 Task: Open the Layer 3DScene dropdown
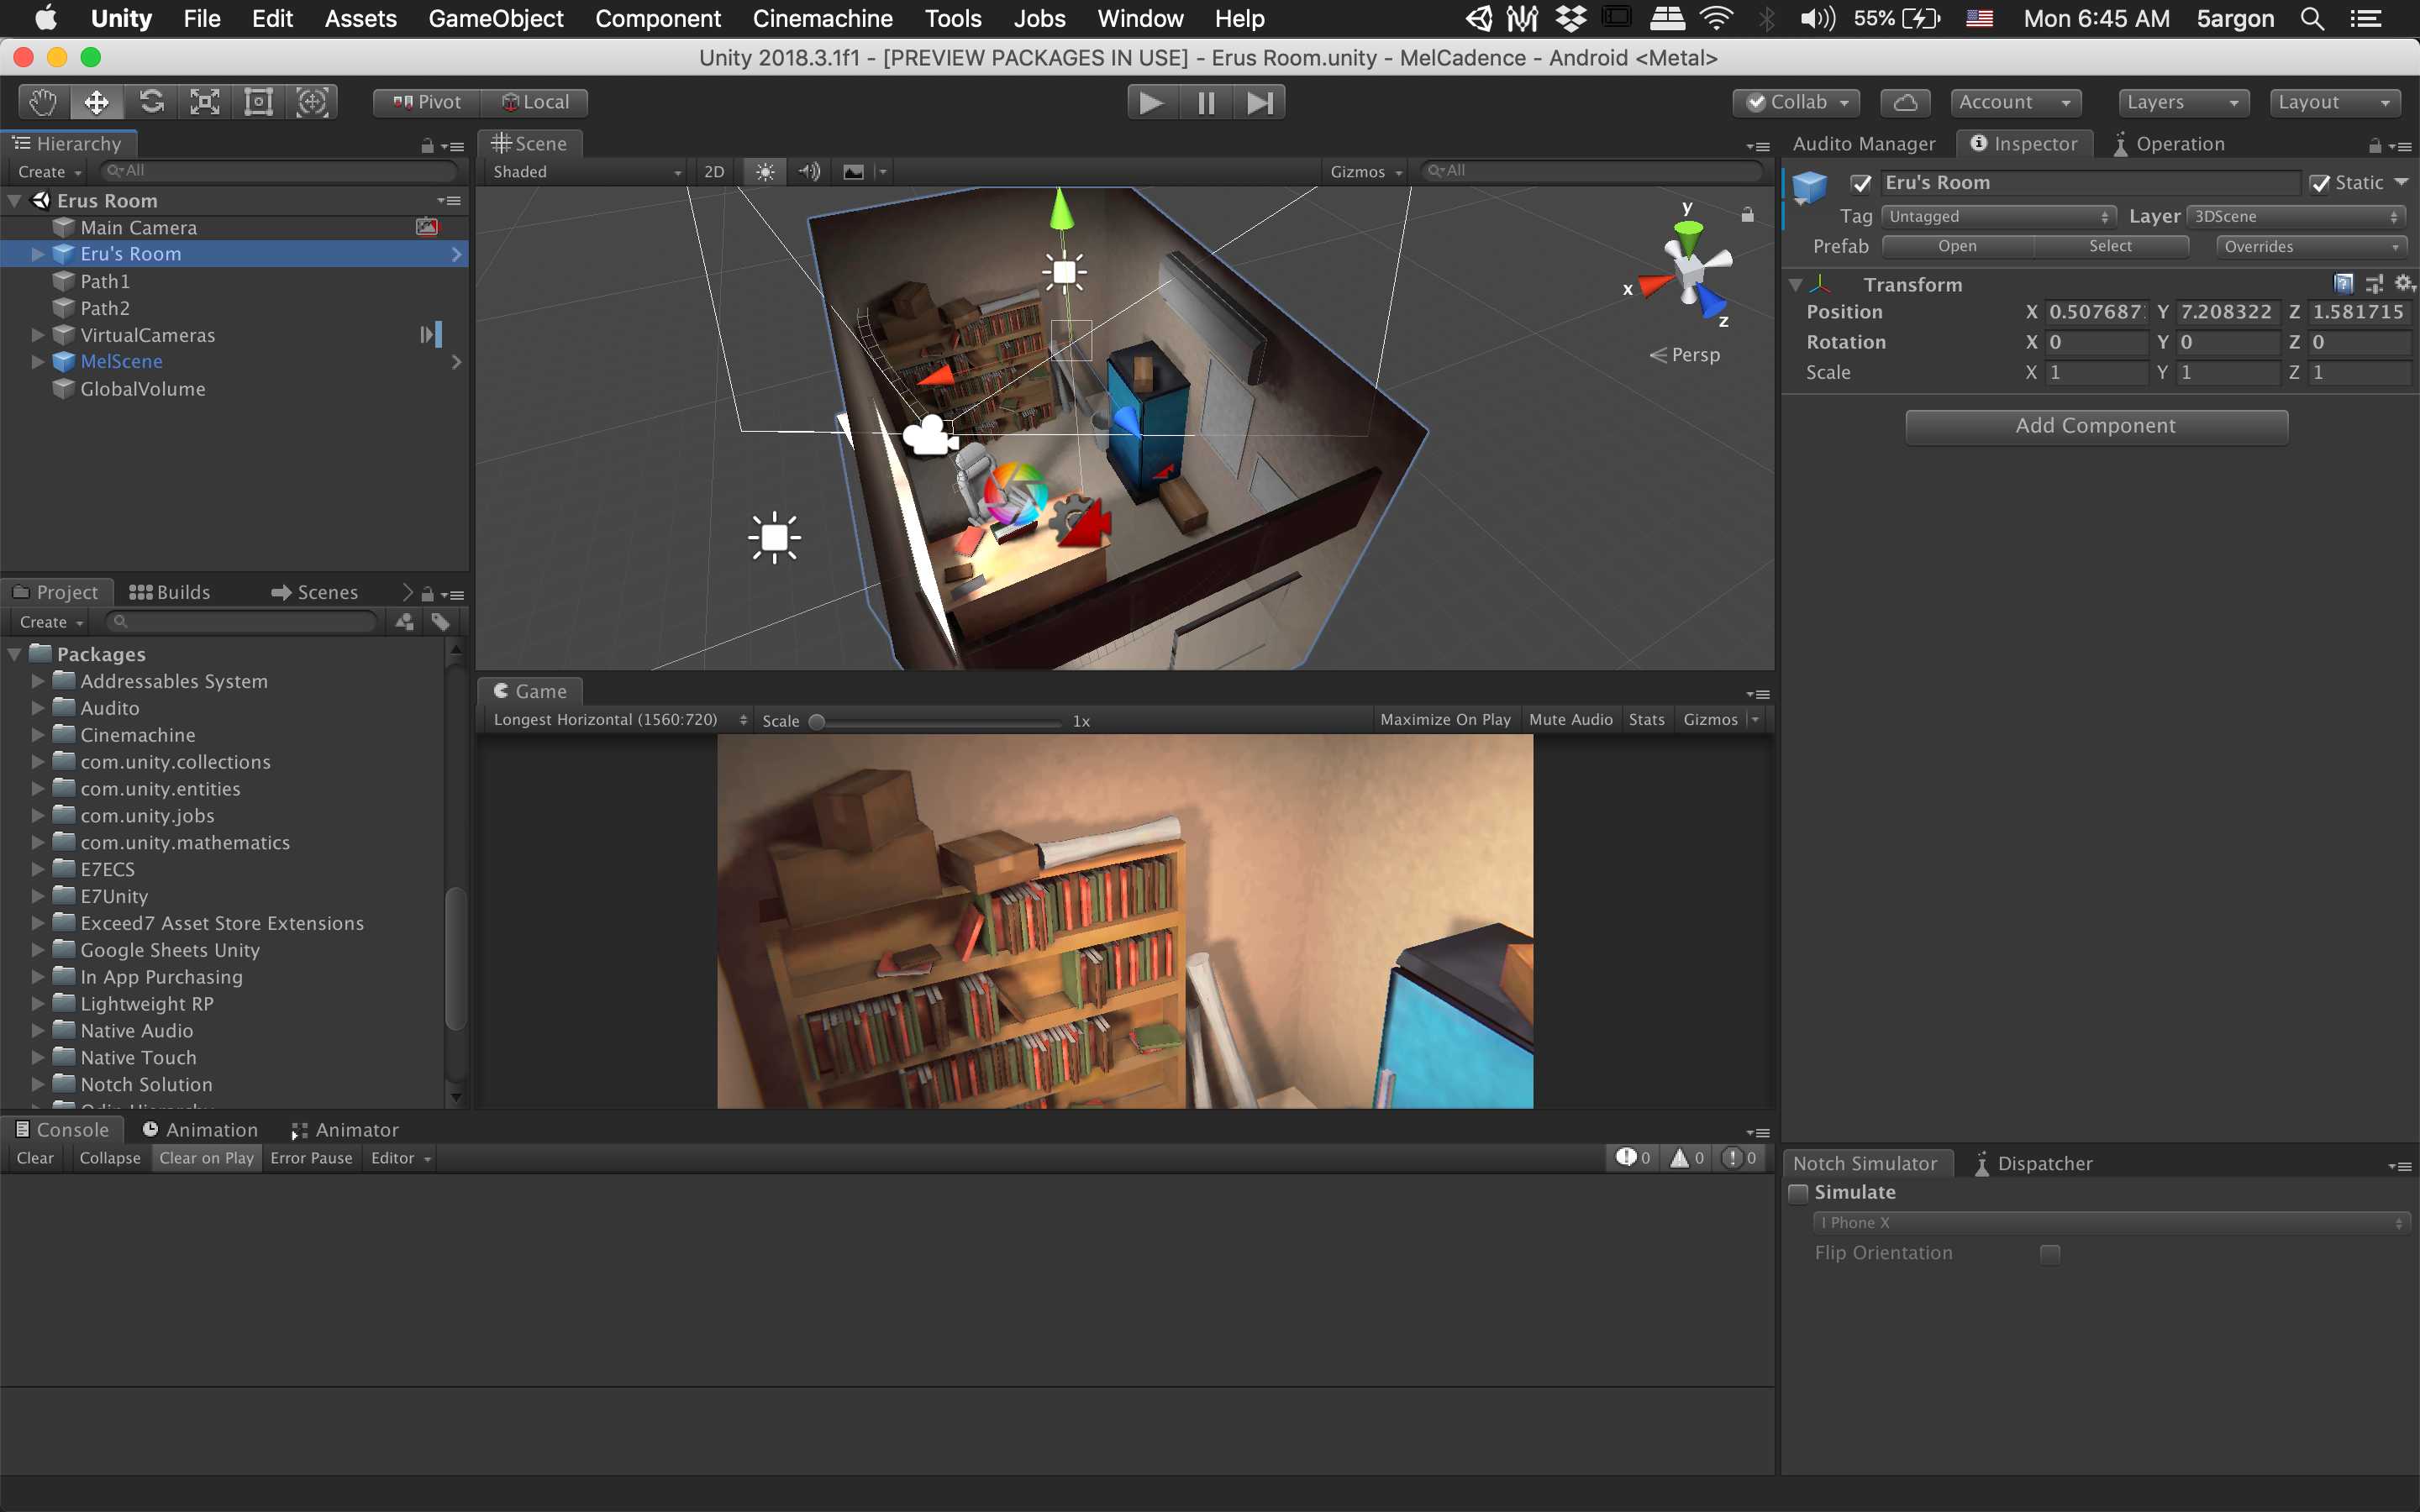point(2296,217)
